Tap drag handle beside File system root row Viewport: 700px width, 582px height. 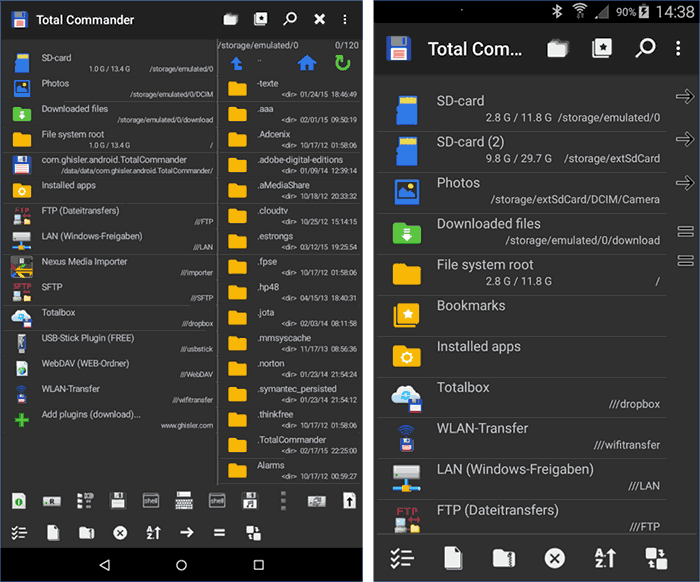tap(685, 261)
